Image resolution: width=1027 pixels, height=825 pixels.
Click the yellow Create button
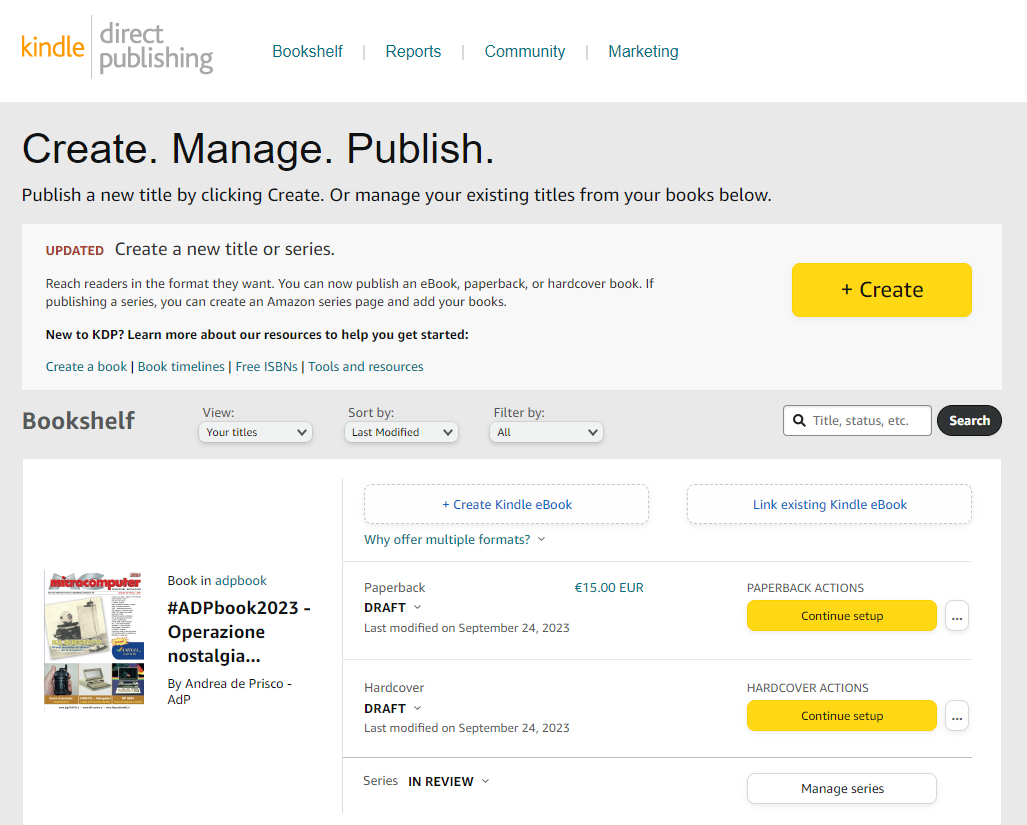pyautogui.click(x=882, y=290)
